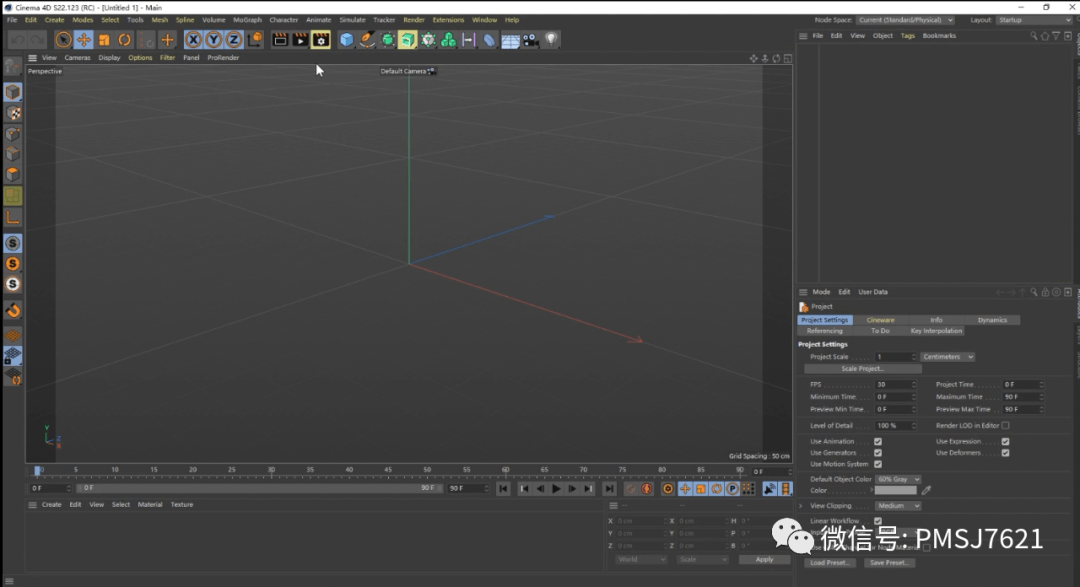
Task: Open Default Object Color dropdown
Action: pyautogui.click(x=898, y=479)
